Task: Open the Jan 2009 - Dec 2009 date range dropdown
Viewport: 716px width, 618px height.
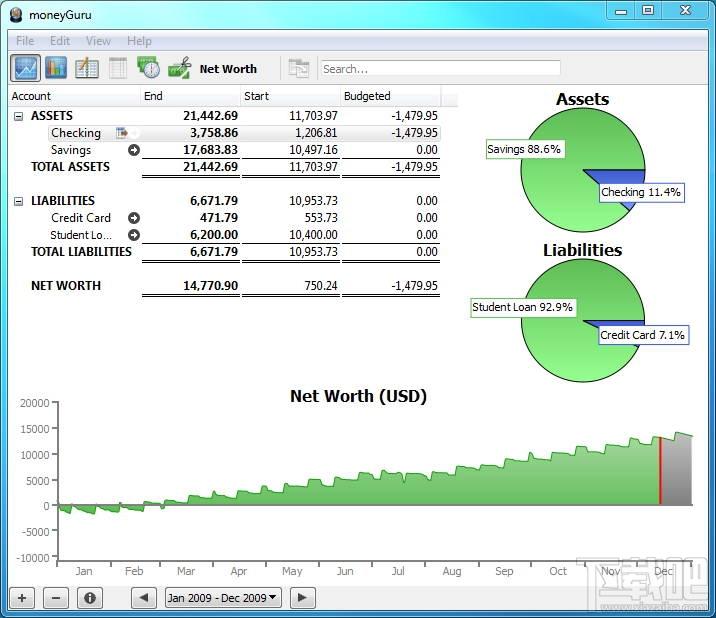Action: point(223,597)
